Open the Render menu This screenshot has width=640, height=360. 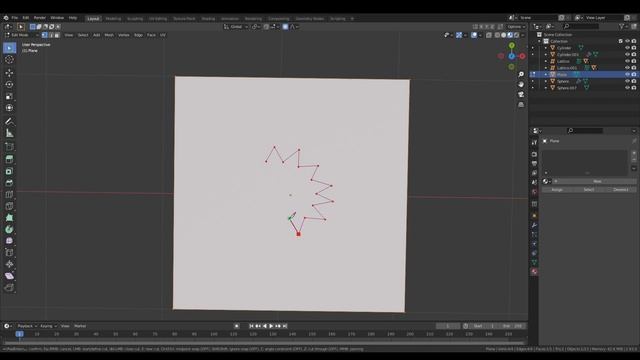[x=40, y=18]
